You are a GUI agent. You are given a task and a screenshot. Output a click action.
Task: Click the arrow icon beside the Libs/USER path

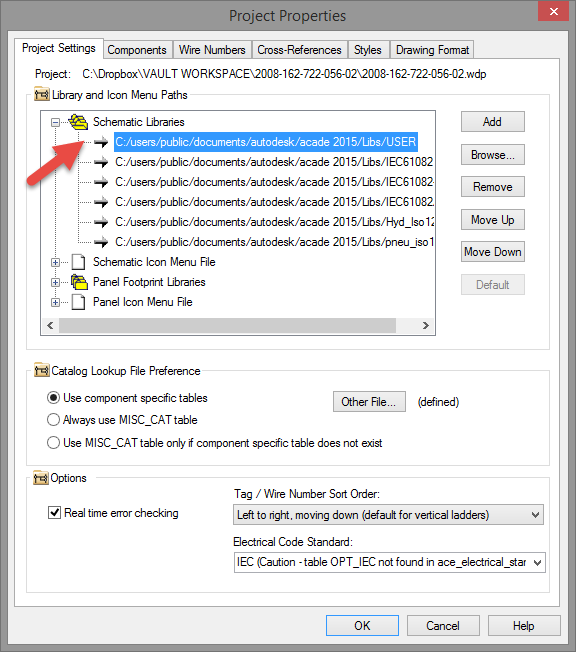click(x=101, y=142)
